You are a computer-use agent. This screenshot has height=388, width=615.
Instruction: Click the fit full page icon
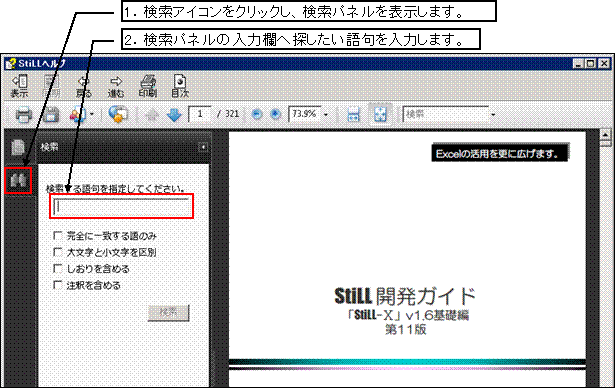(x=380, y=114)
